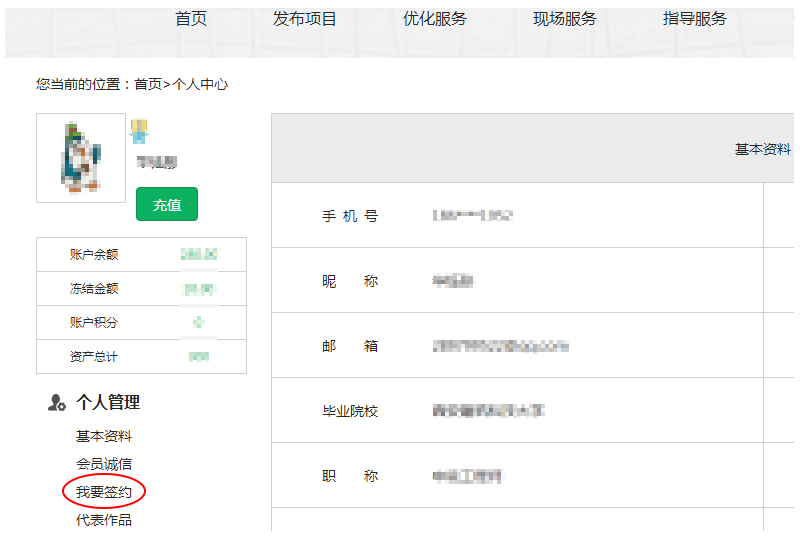Open the 发布项目 navigation item
800x539 pixels.
pos(305,19)
